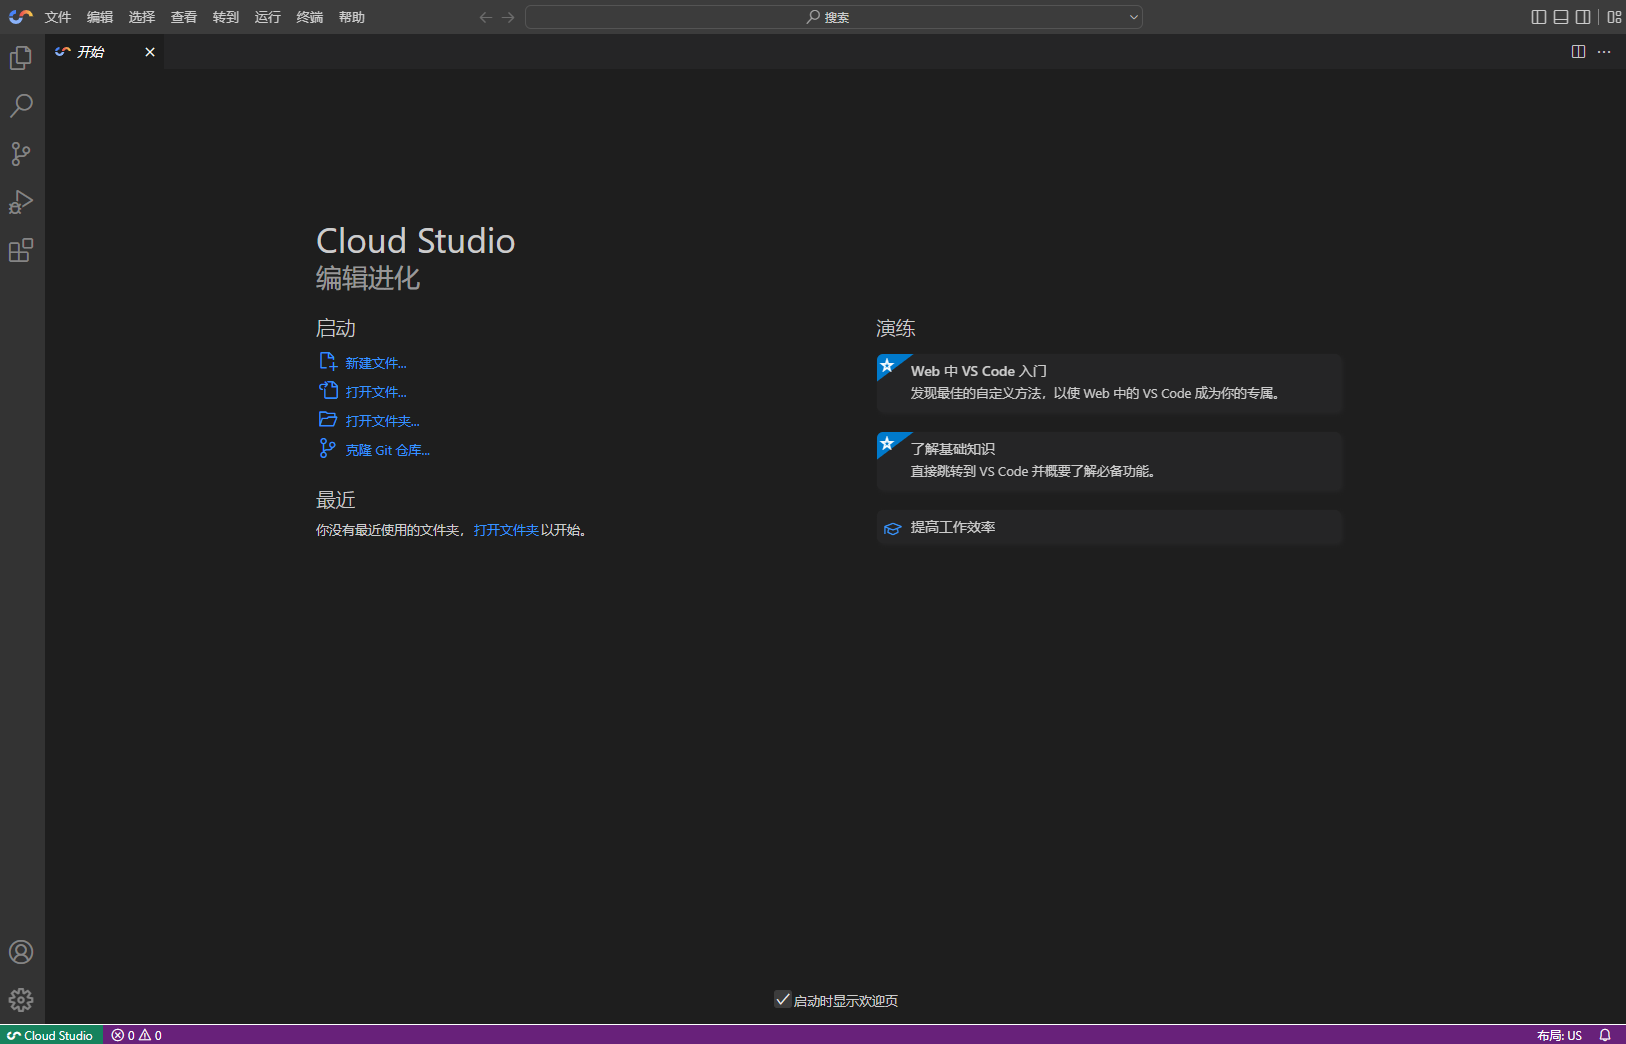
Task: Click 打开文件夹 link in 最近 section
Action: coord(506,530)
